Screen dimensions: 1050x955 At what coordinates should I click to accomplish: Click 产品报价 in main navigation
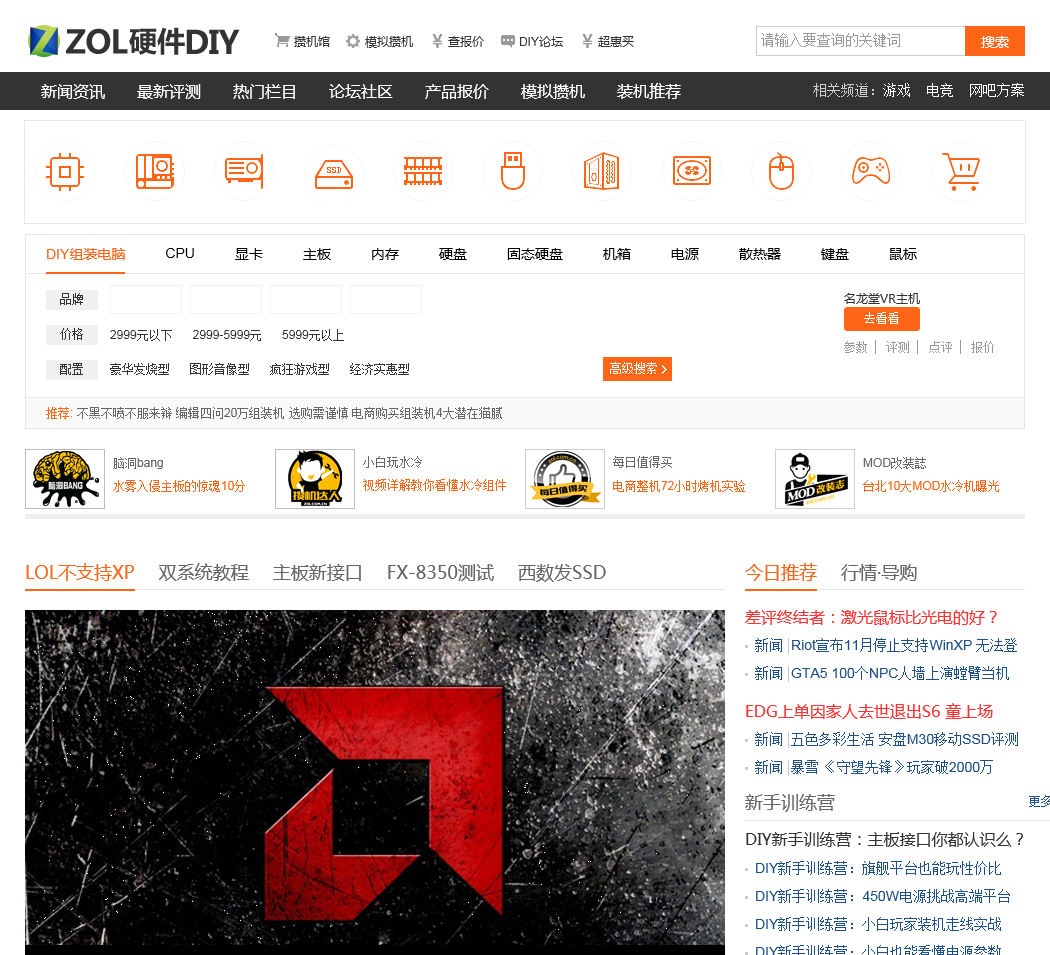[x=457, y=91]
